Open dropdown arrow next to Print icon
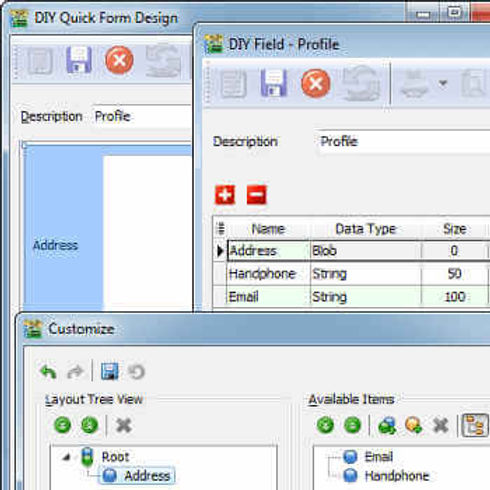 [443, 83]
